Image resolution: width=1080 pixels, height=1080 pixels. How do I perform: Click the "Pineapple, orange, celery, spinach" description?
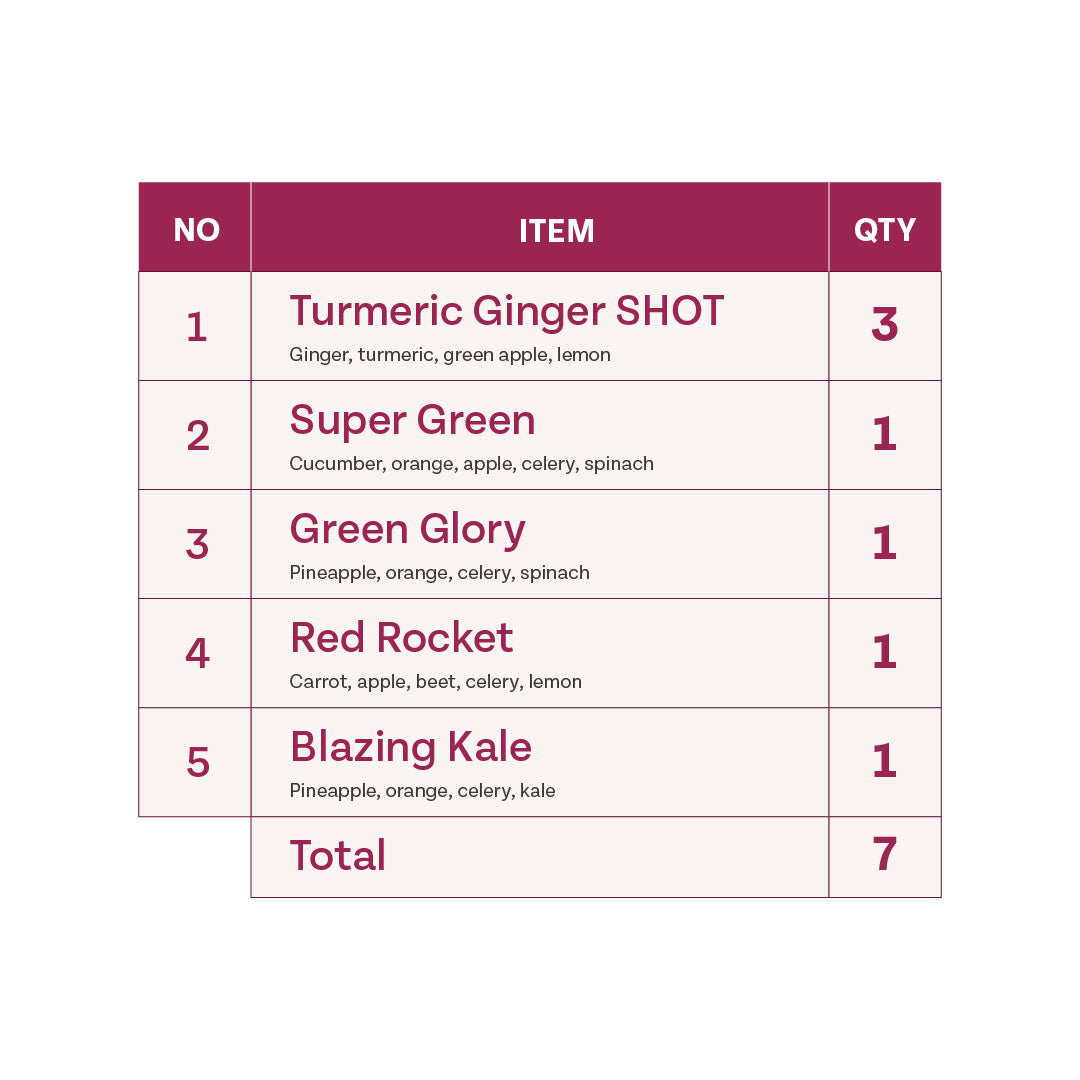click(439, 573)
